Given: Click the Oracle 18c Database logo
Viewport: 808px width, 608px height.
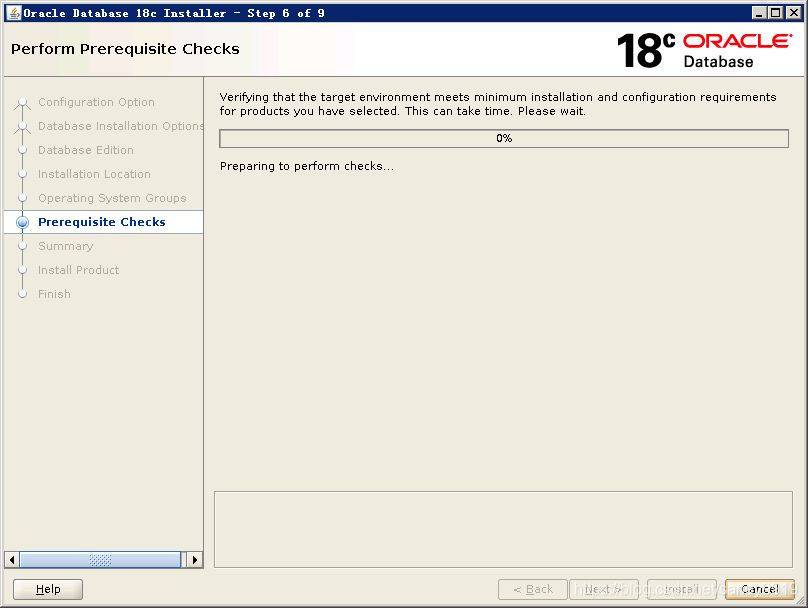Looking at the screenshot, I should (x=704, y=50).
